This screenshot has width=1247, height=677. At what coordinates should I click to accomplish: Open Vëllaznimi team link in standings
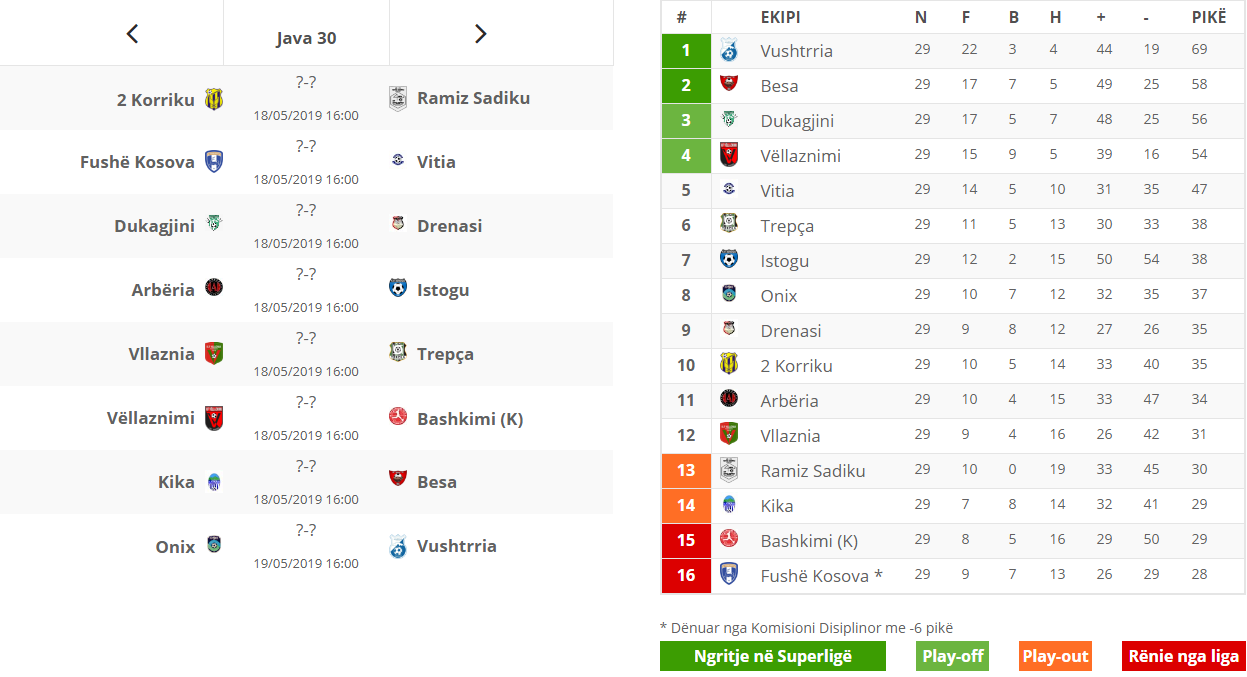(x=800, y=156)
